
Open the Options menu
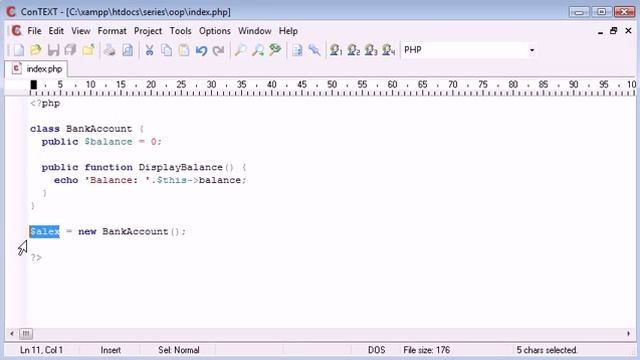click(215, 31)
